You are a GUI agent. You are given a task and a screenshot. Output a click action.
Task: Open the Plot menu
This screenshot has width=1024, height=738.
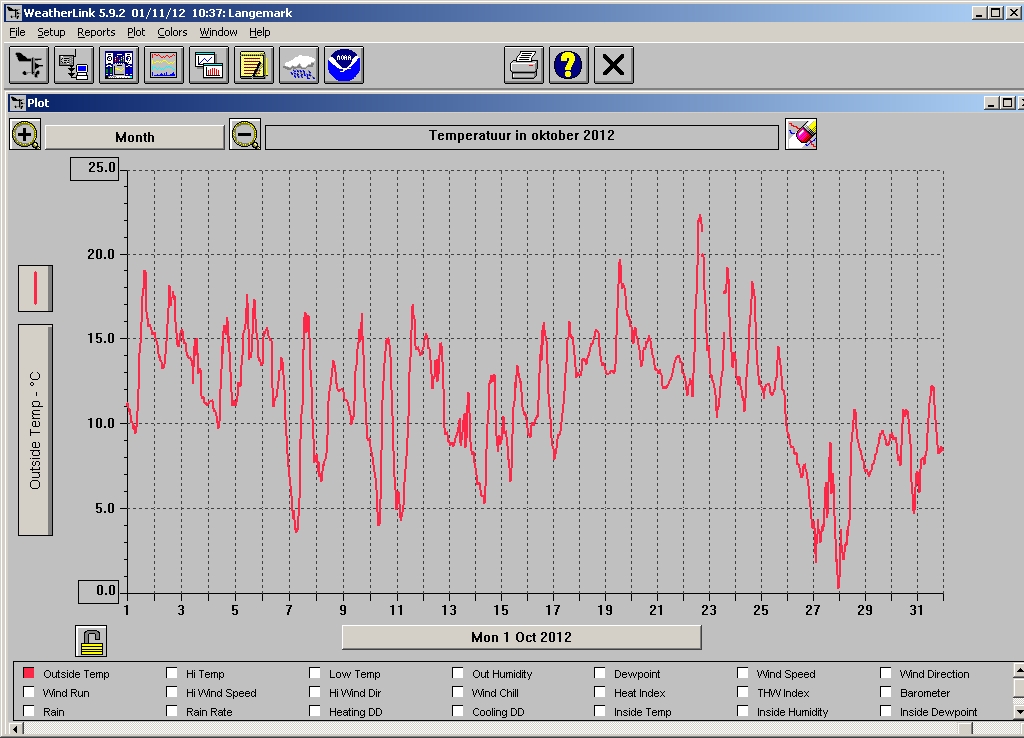(136, 32)
